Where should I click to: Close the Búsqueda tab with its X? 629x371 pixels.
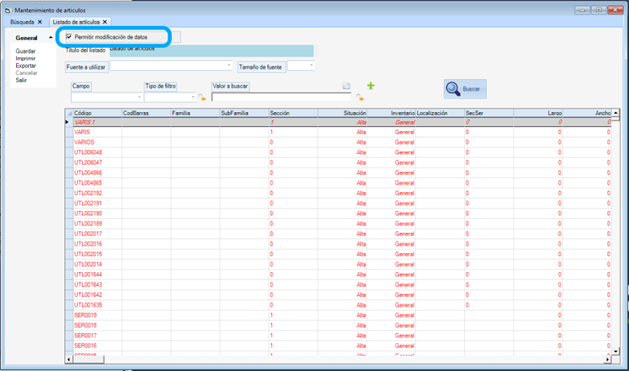[40, 22]
